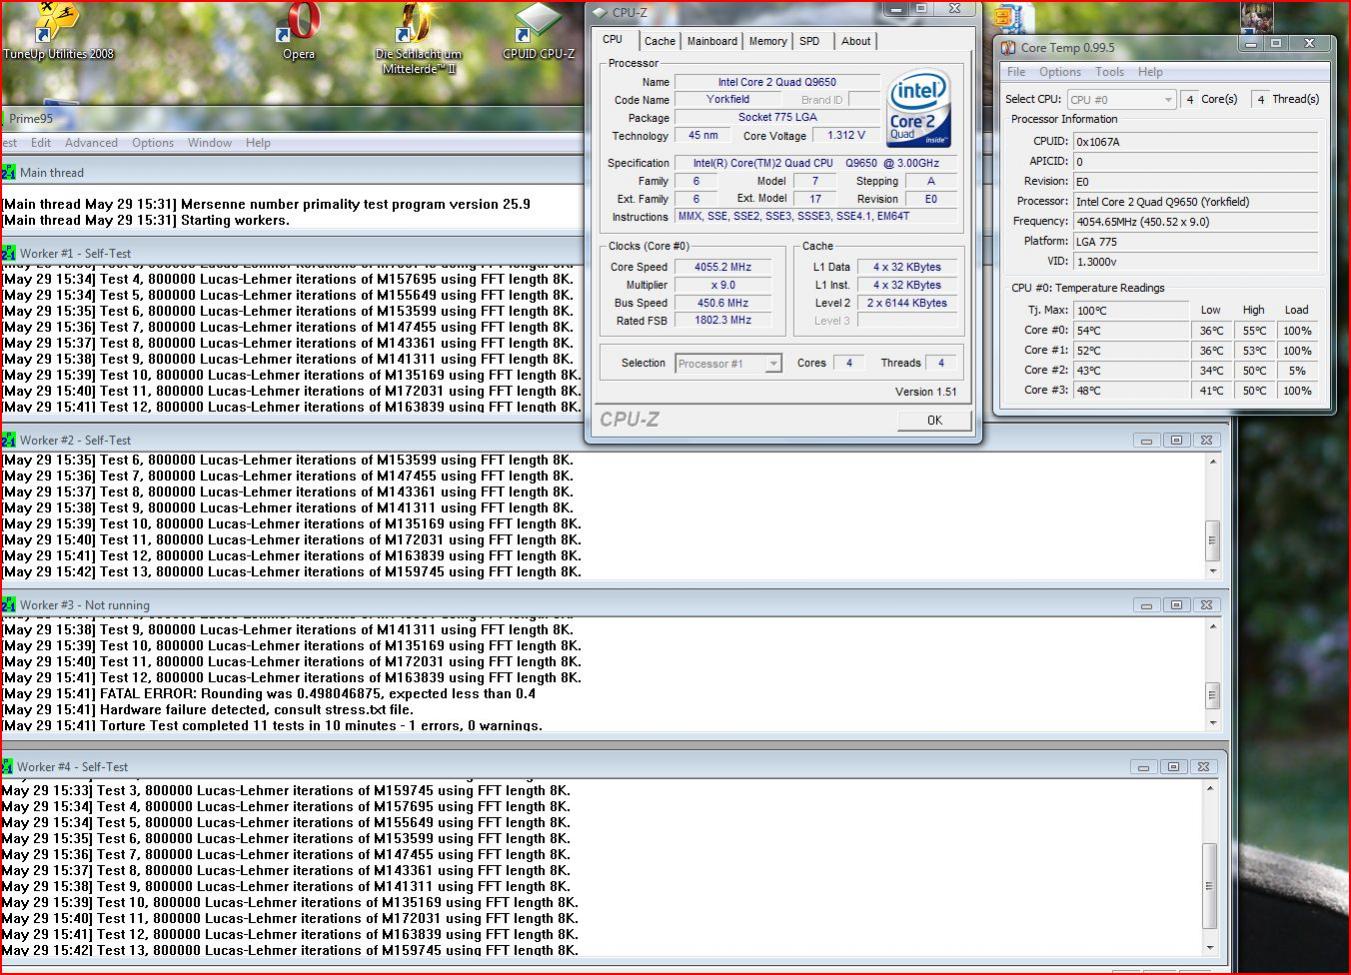Click the Intel Core 2 Quad logo

(918, 108)
